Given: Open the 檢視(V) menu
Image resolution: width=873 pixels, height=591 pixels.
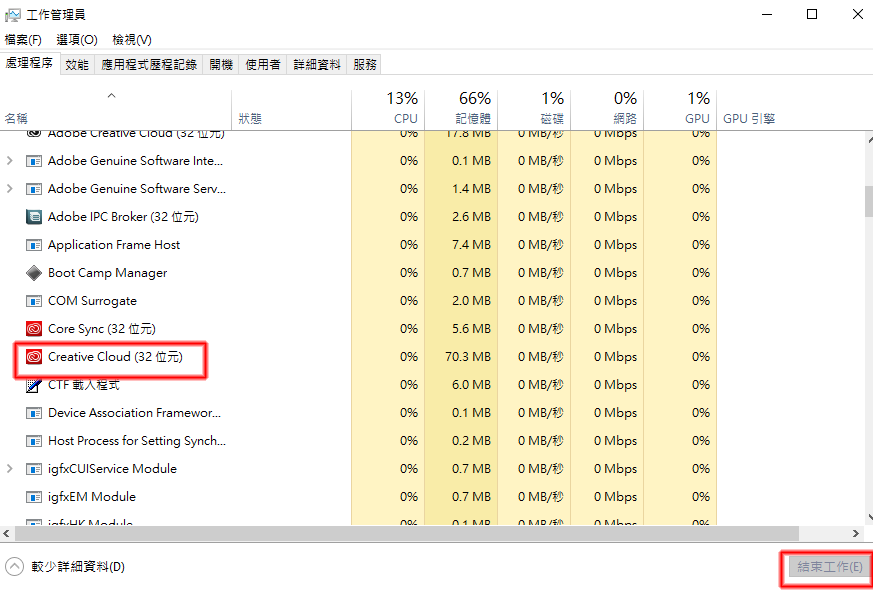Looking at the screenshot, I should [x=132, y=40].
